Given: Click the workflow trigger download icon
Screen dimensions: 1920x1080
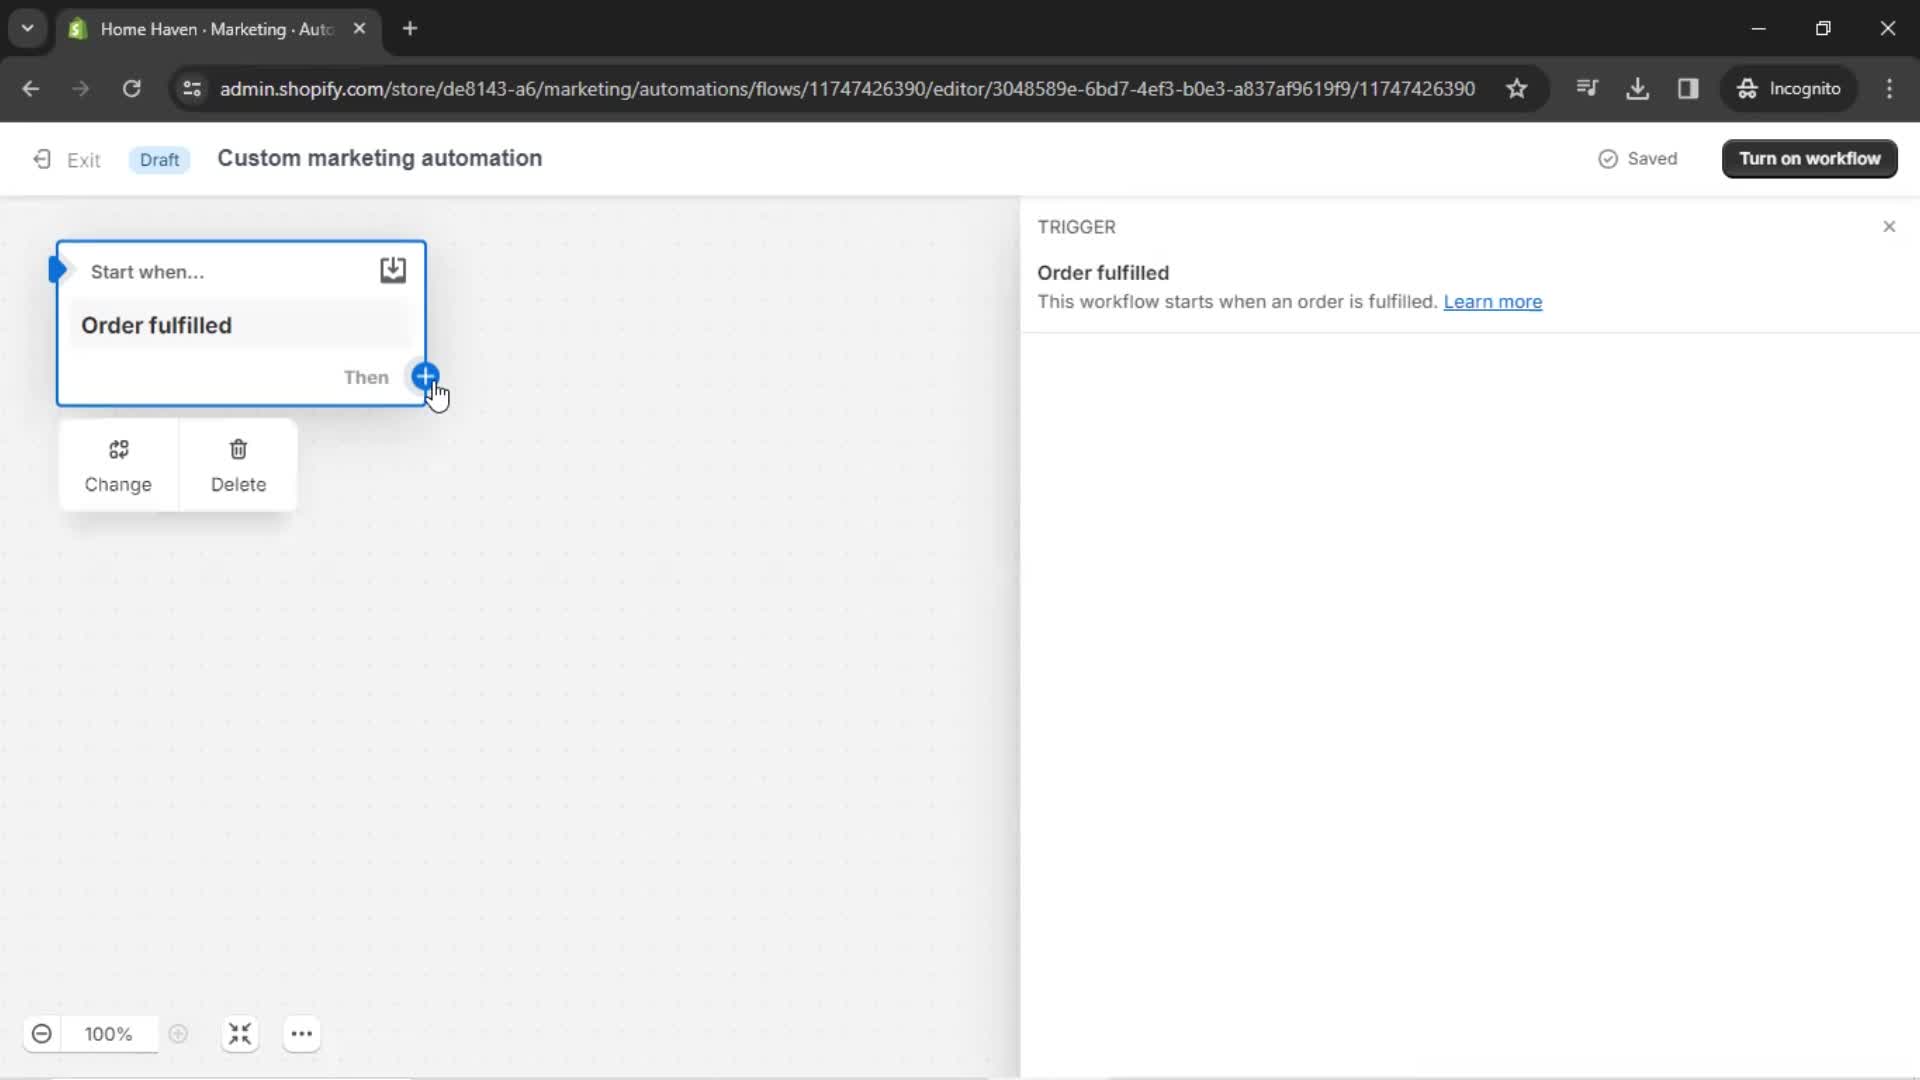Looking at the screenshot, I should point(393,270).
